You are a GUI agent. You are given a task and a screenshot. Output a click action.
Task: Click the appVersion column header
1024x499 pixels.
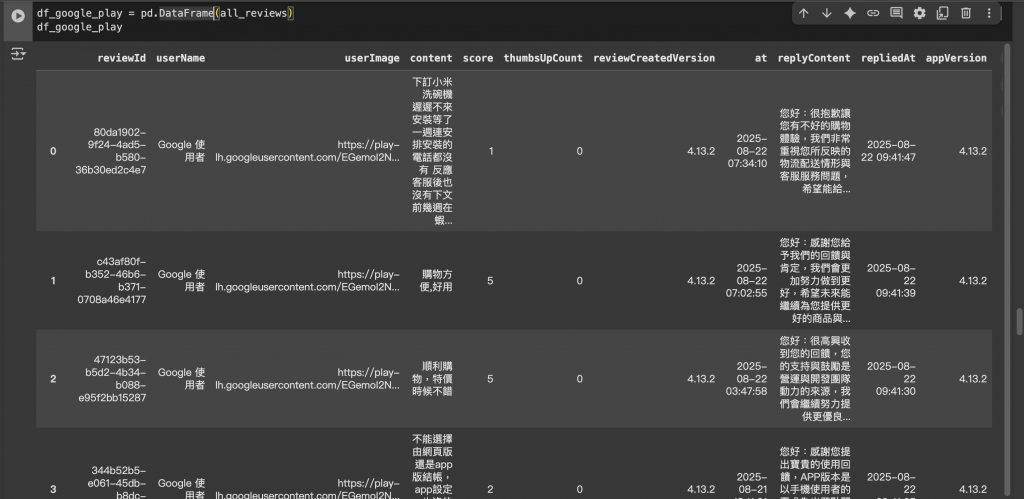point(956,58)
